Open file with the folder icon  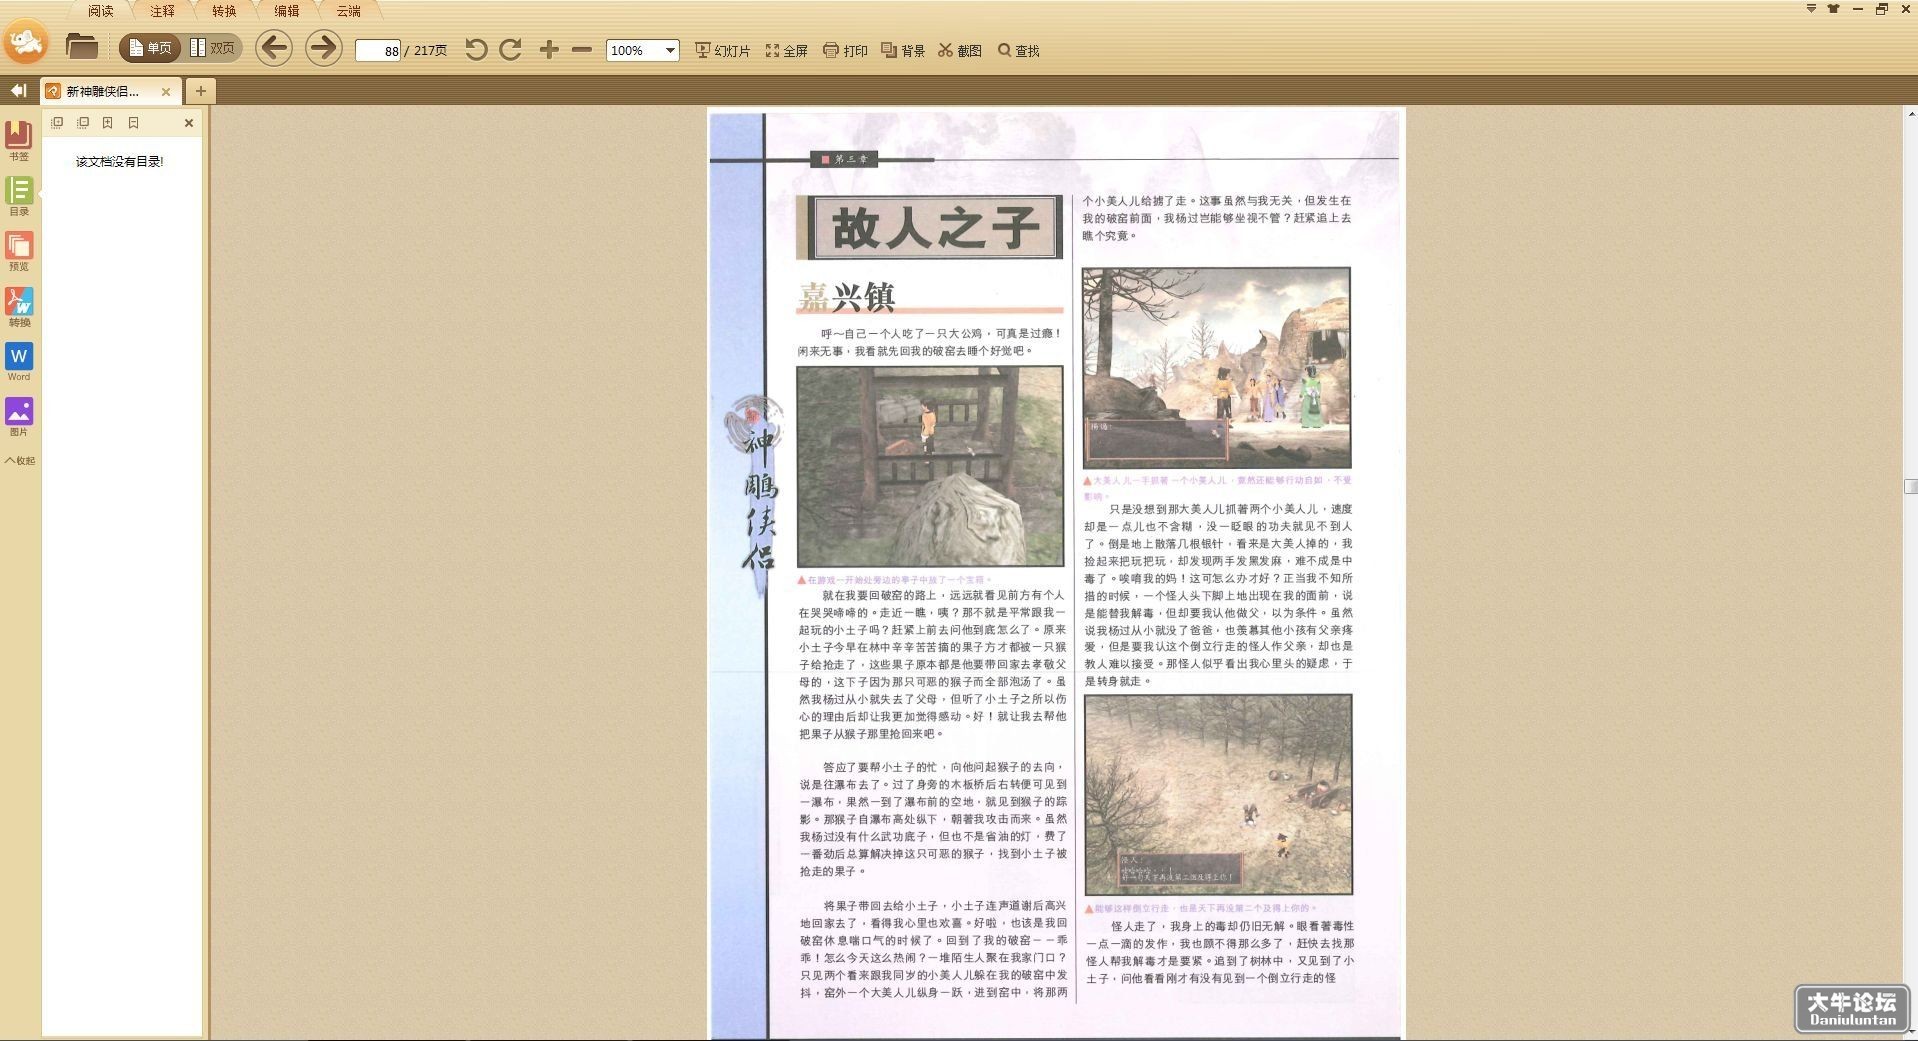(x=81, y=47)
